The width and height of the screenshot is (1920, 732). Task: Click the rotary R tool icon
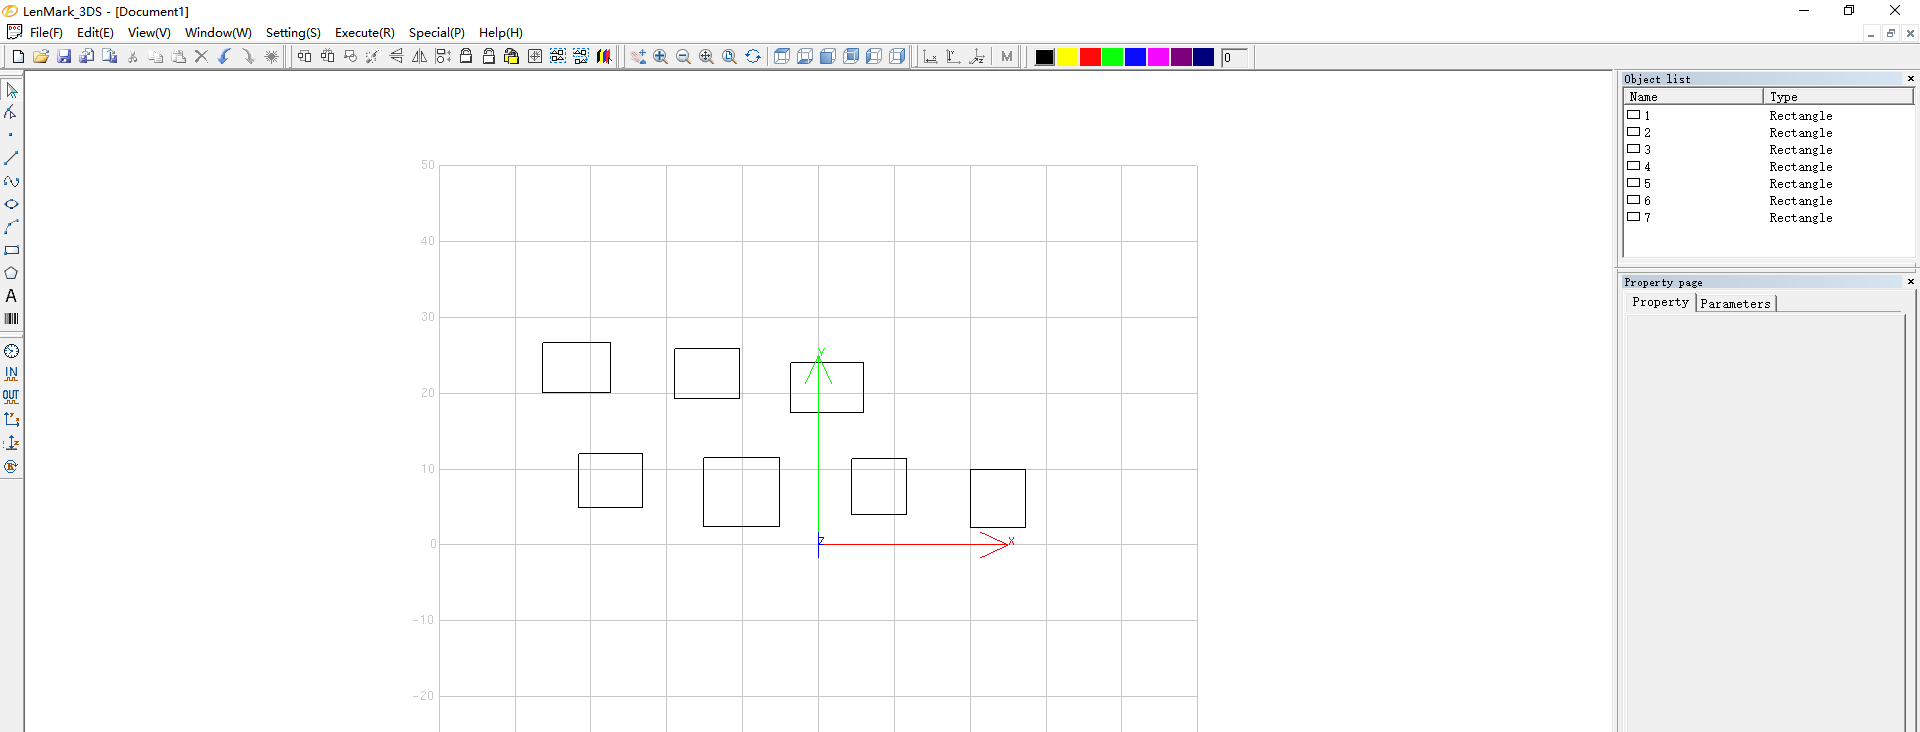pos(11,466)
